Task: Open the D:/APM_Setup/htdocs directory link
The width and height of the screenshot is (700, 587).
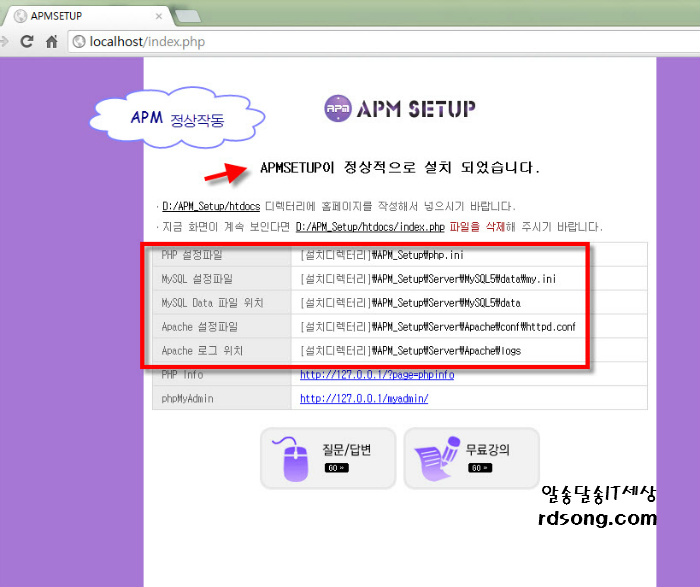Action: tap(211, 206)
